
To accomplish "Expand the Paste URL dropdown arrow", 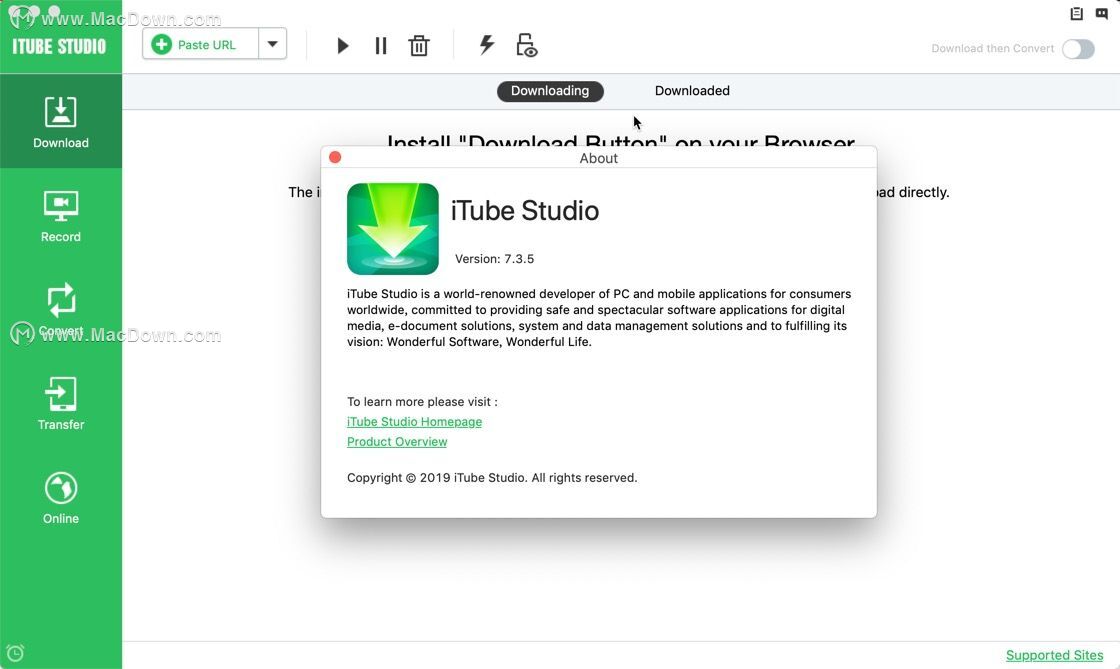I will pos(273,44).
